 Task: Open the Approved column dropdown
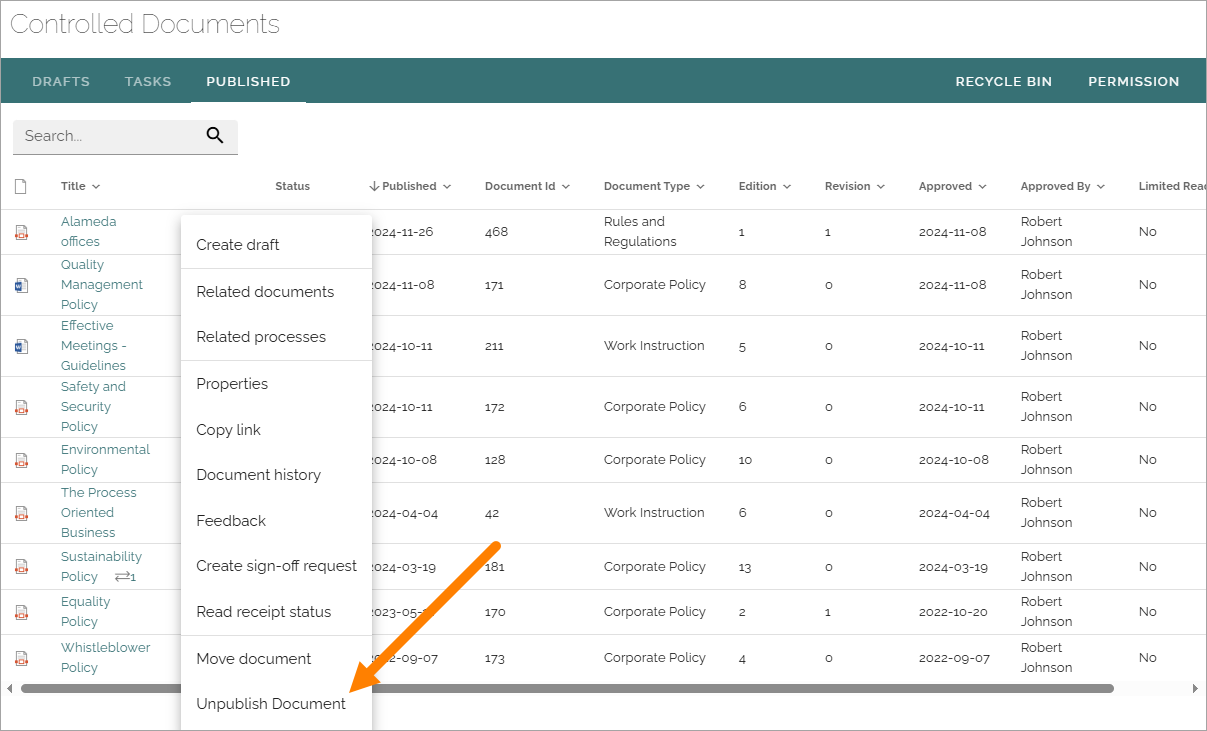click(982, 187)
